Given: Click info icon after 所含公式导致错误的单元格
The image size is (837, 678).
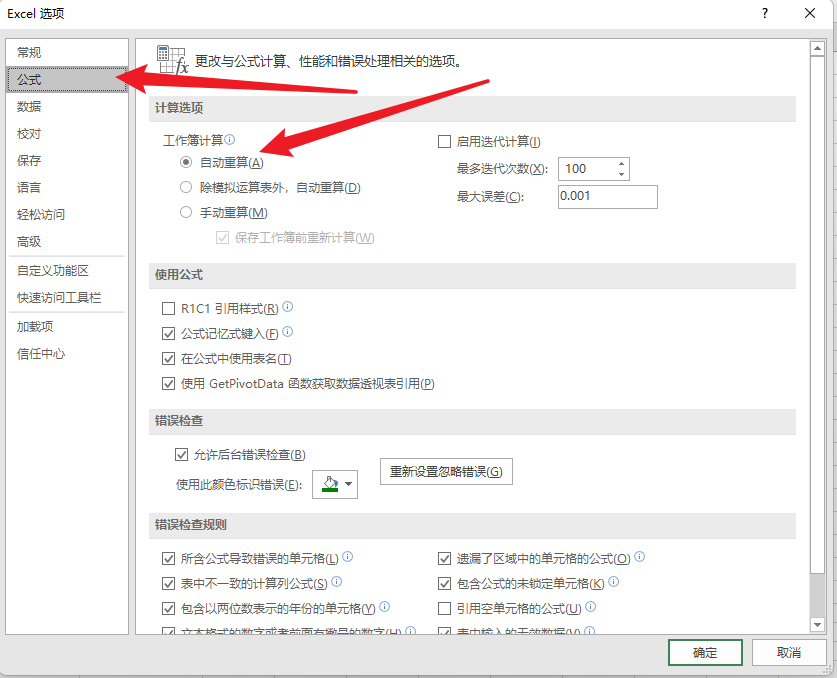Looking at the screenshot, I should pyautogui.click(x=348, y=557).
